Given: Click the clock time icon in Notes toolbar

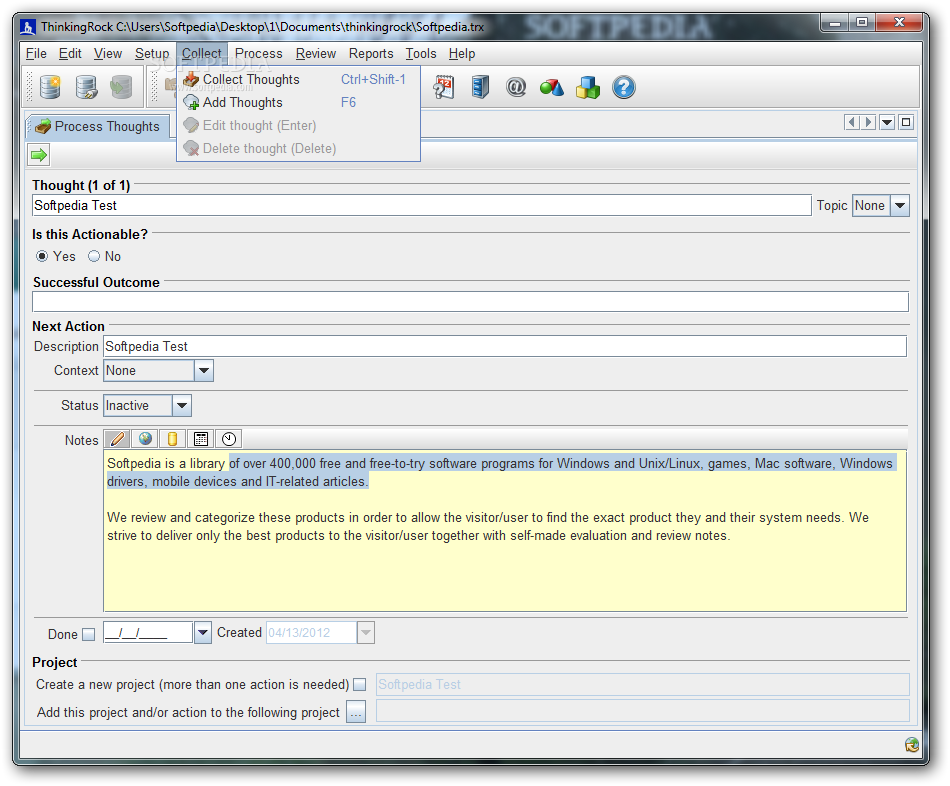Looking at the screenshot, I should (228, 438).
